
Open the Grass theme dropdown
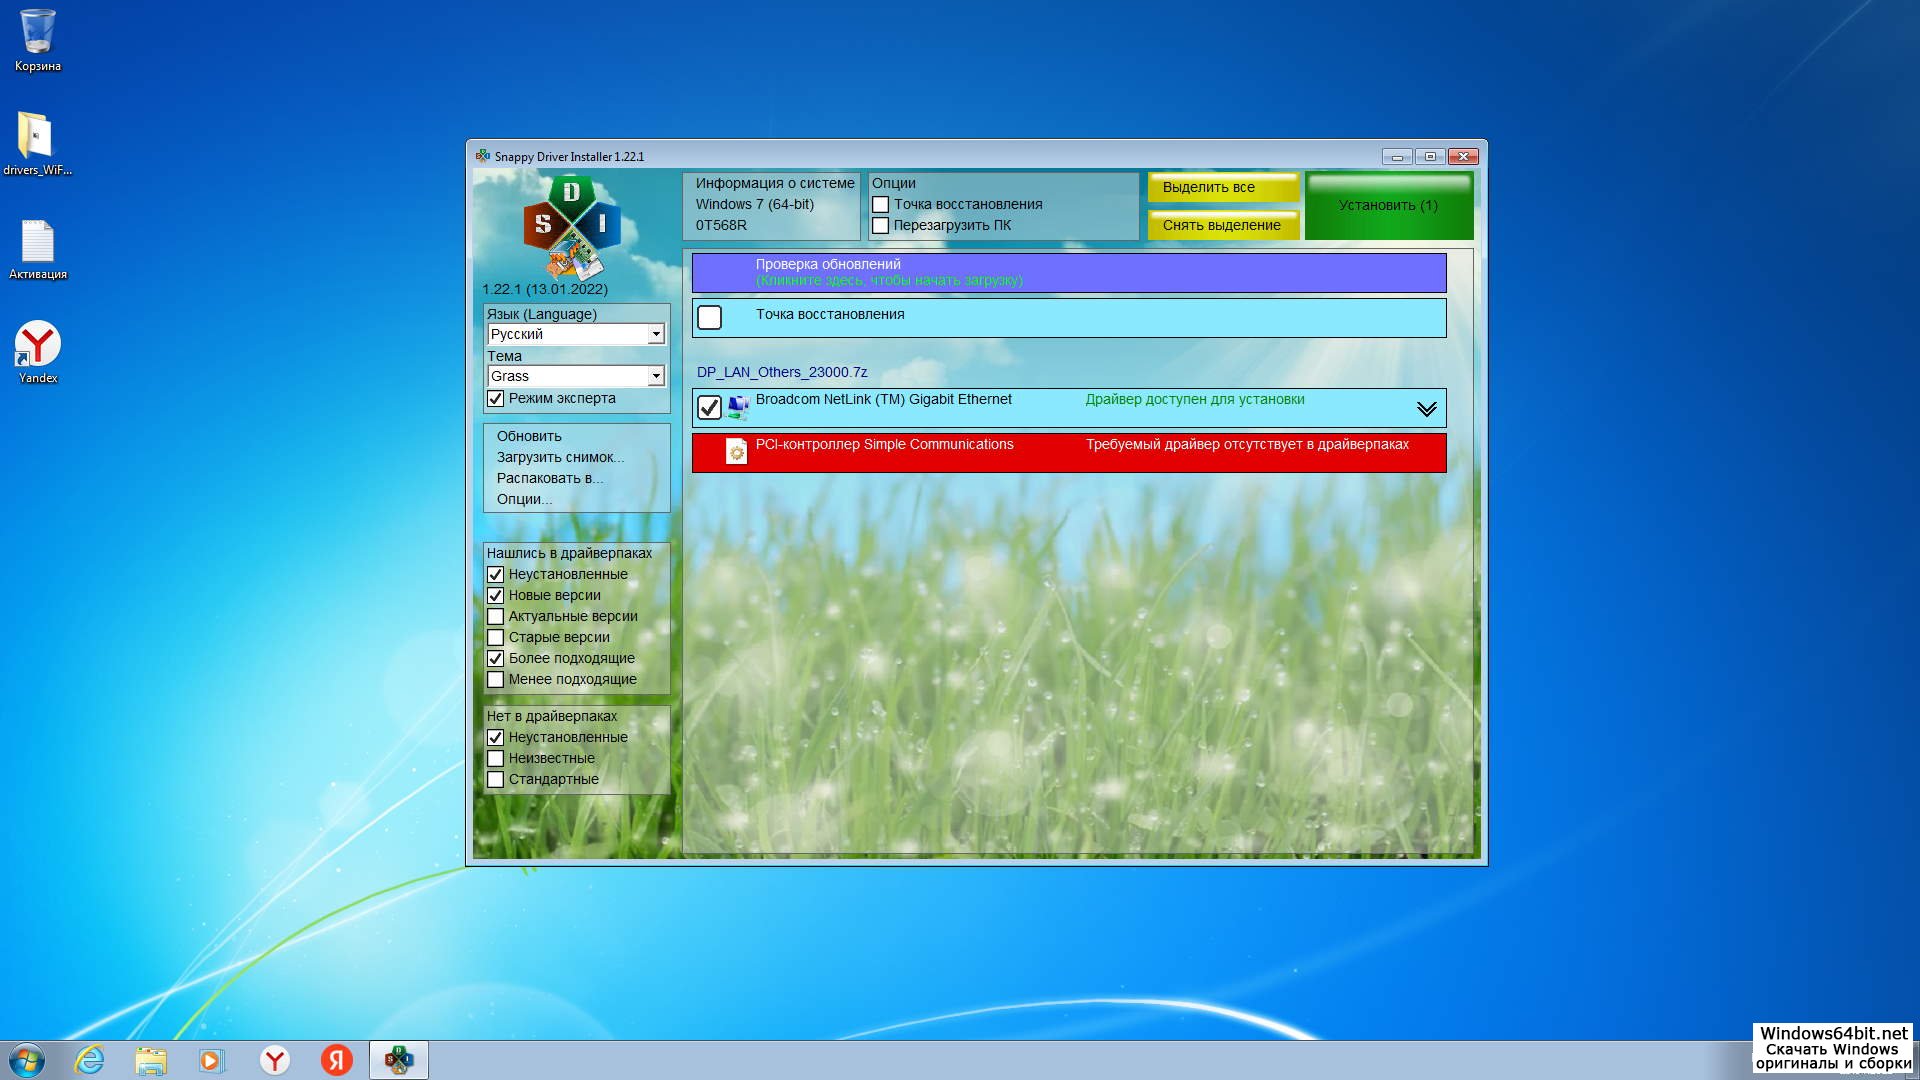(656, 376)
